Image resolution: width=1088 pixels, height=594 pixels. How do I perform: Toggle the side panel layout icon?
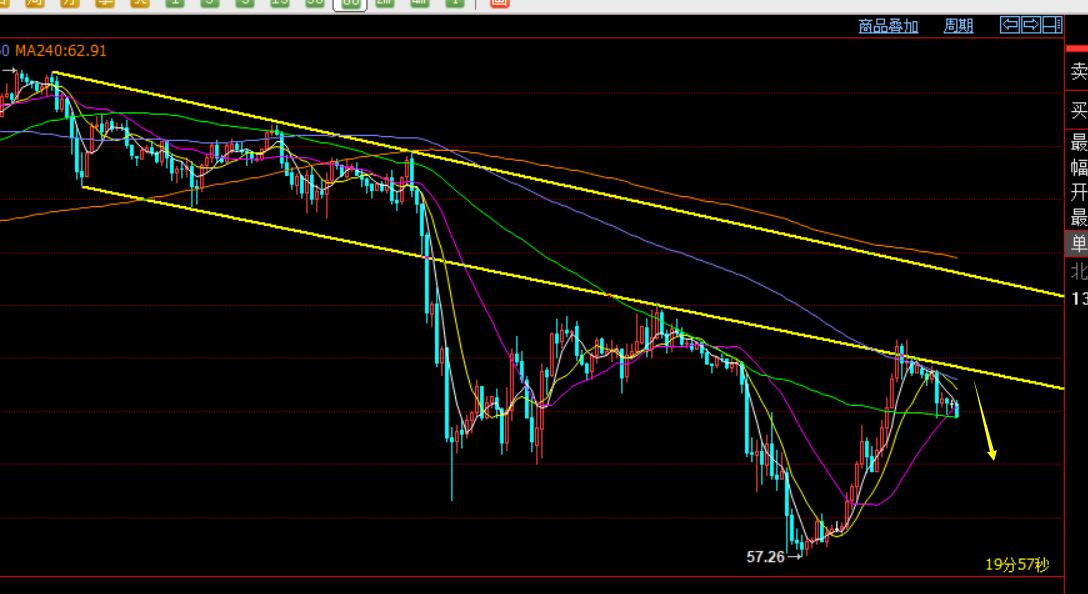click(1053, 26)
